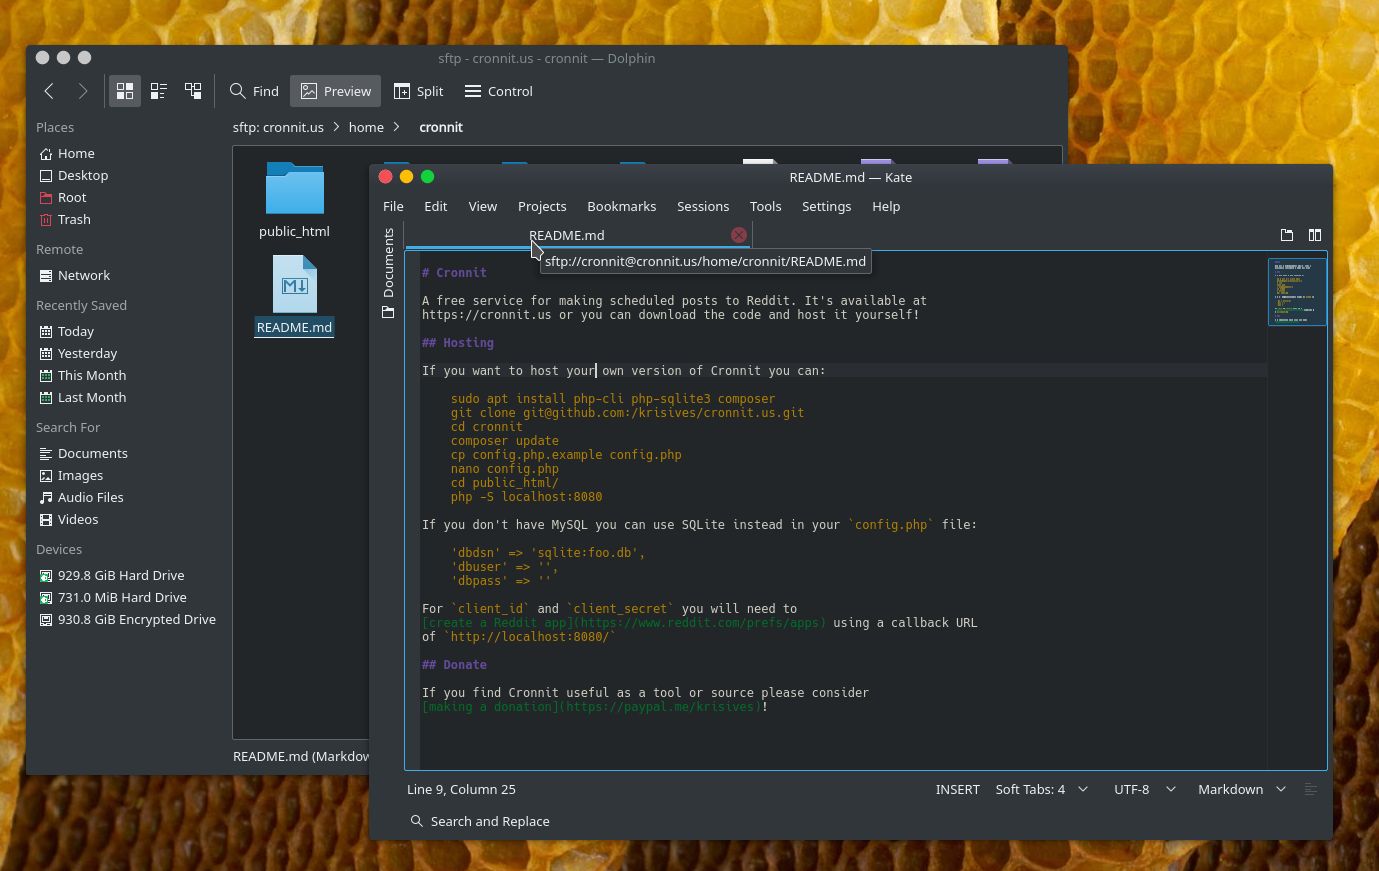Switch to the README.md tab
The width and height of the screenshot is (1379, 871).
(x=566, y=235)
